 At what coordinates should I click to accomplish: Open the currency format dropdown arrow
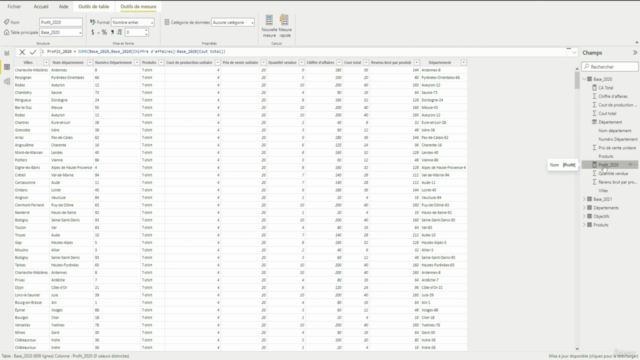click(98, 33)
